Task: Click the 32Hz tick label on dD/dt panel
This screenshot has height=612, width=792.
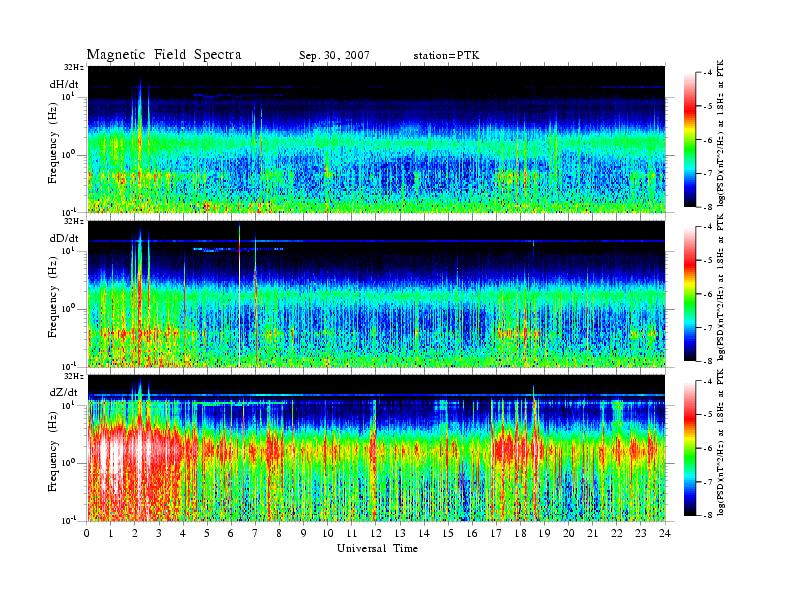Action: tap(74, 221)
